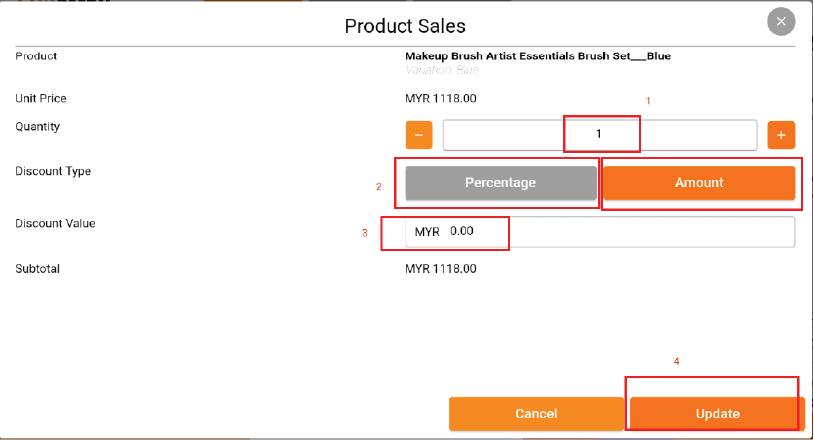The image size is (814, 440).
Task: Click the Variation: Blue text
Action: (442, 70)
